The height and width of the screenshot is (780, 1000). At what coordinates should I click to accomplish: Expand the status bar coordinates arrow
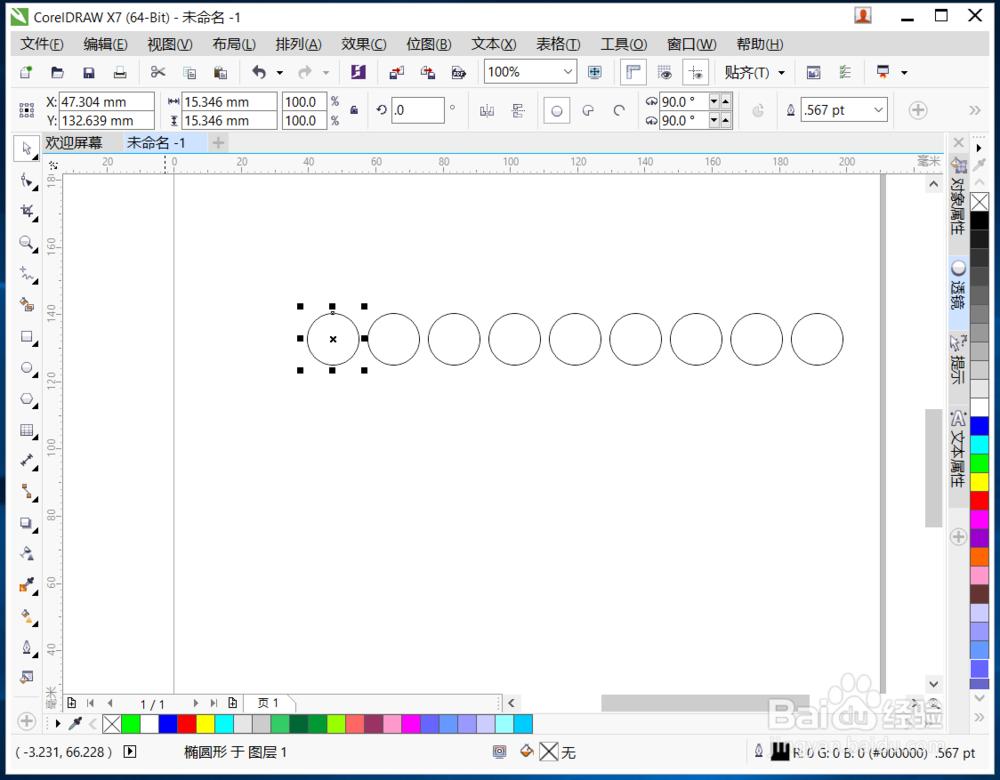click(130, 752)
